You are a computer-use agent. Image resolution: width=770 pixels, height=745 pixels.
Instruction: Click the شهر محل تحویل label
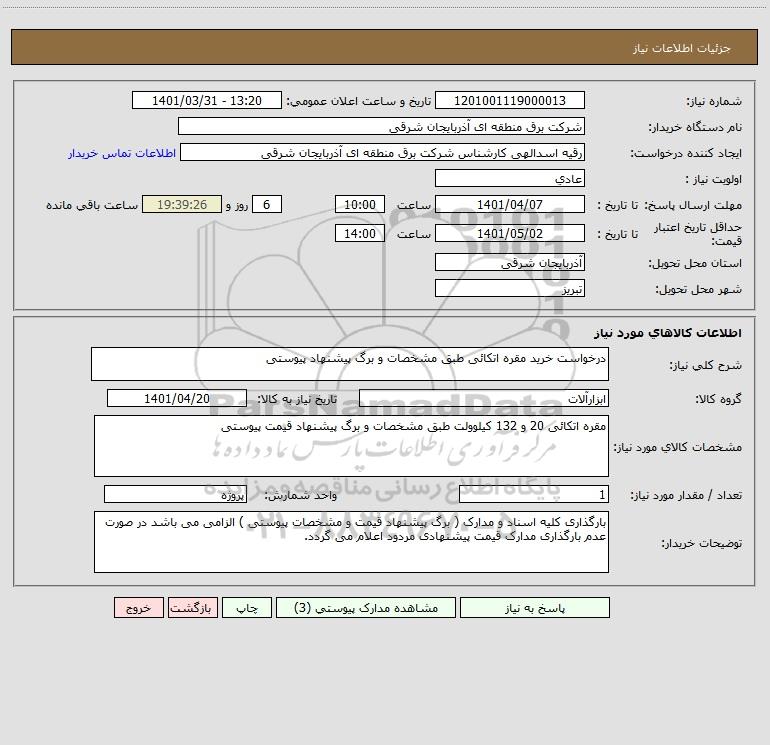tap(699, 289)
